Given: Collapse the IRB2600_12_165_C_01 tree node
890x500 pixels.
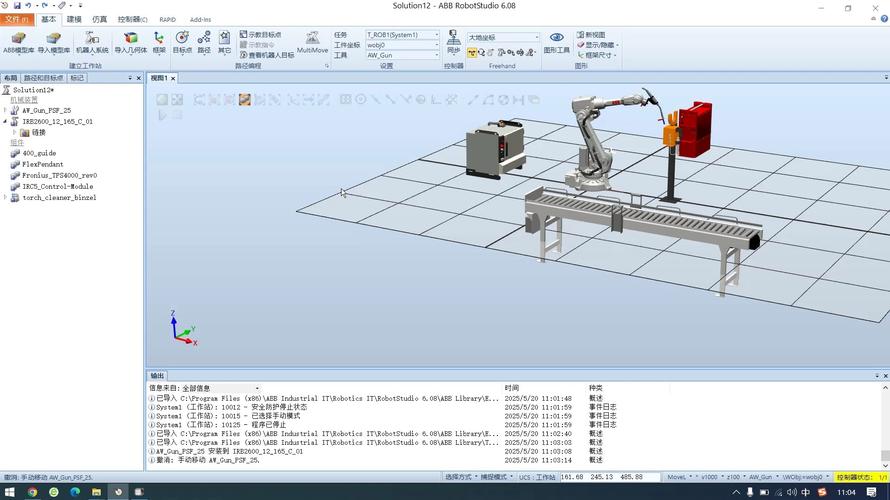Looking at the screenshot, I should 5,121.
